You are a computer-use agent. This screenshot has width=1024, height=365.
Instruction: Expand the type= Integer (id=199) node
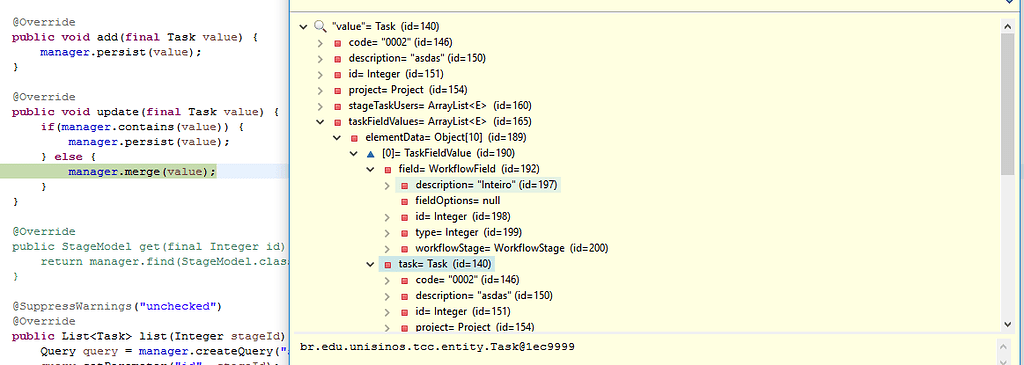[x=387, y=232]
